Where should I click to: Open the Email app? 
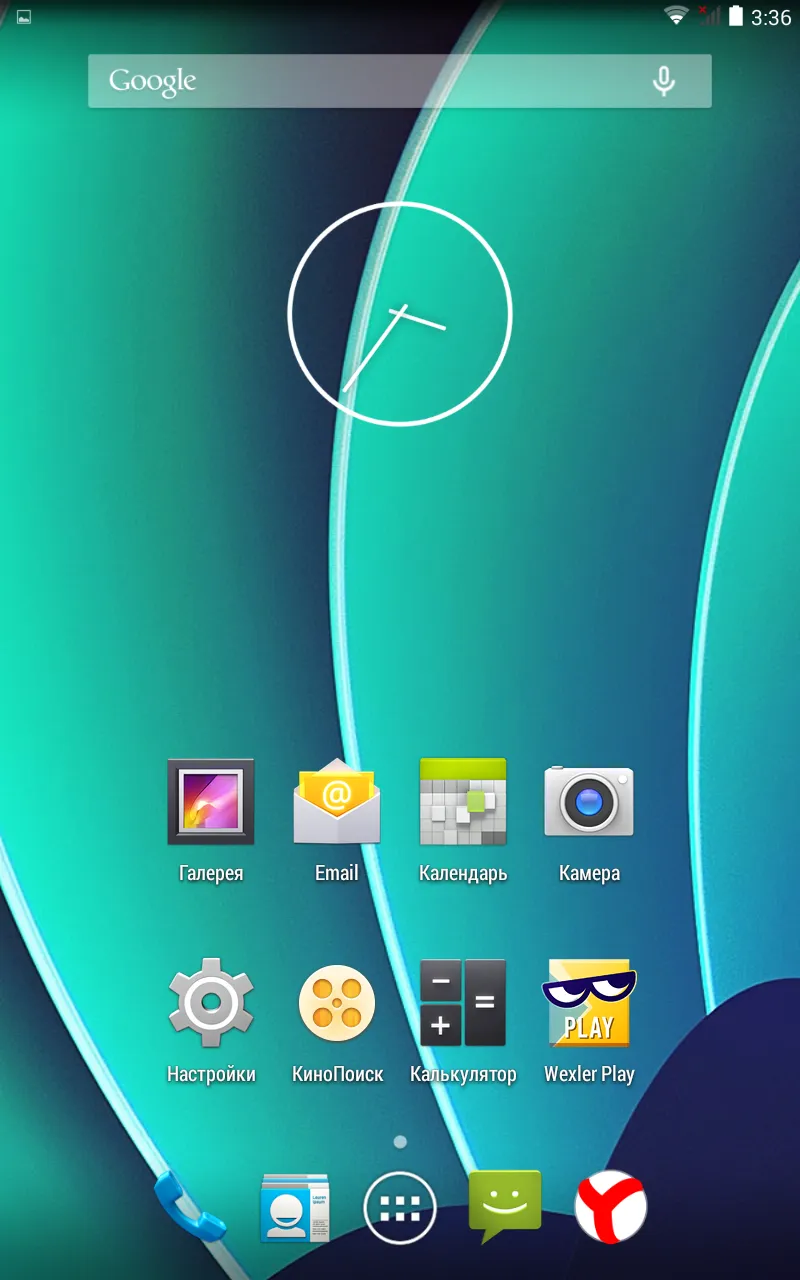[337, 802]
